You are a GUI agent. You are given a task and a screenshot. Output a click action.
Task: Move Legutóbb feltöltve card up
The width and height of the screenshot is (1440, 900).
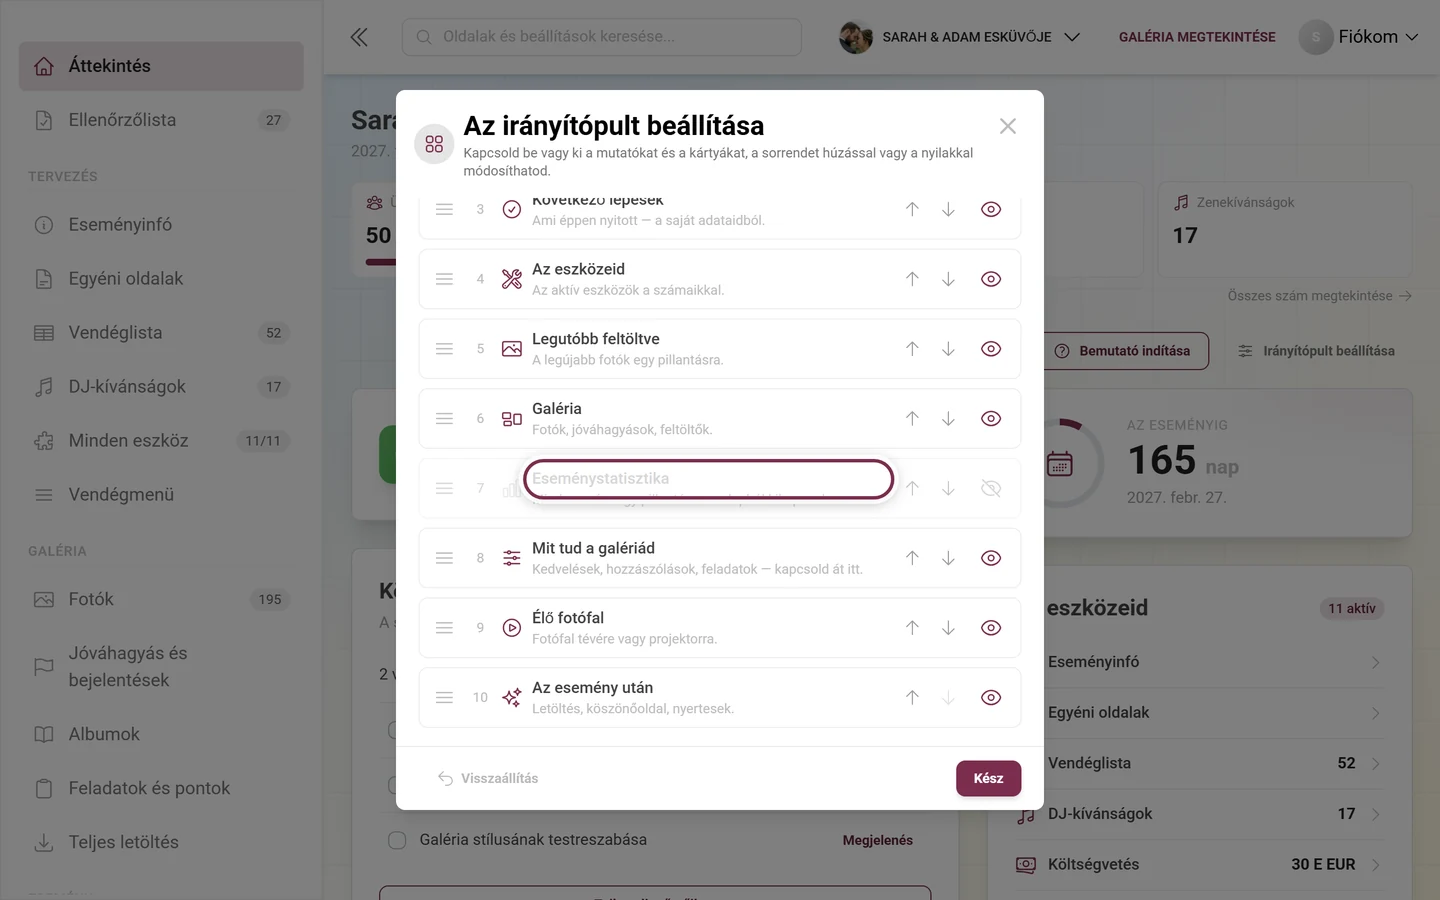tap(912, 349)
